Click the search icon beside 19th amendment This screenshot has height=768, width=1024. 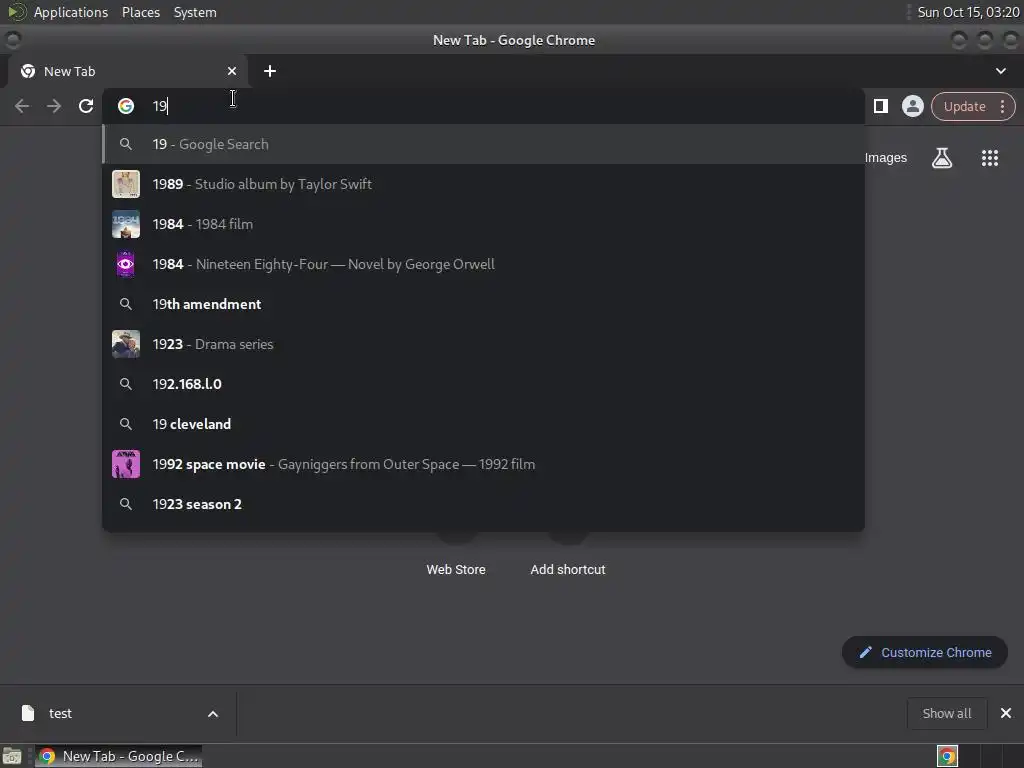(126, 304)
